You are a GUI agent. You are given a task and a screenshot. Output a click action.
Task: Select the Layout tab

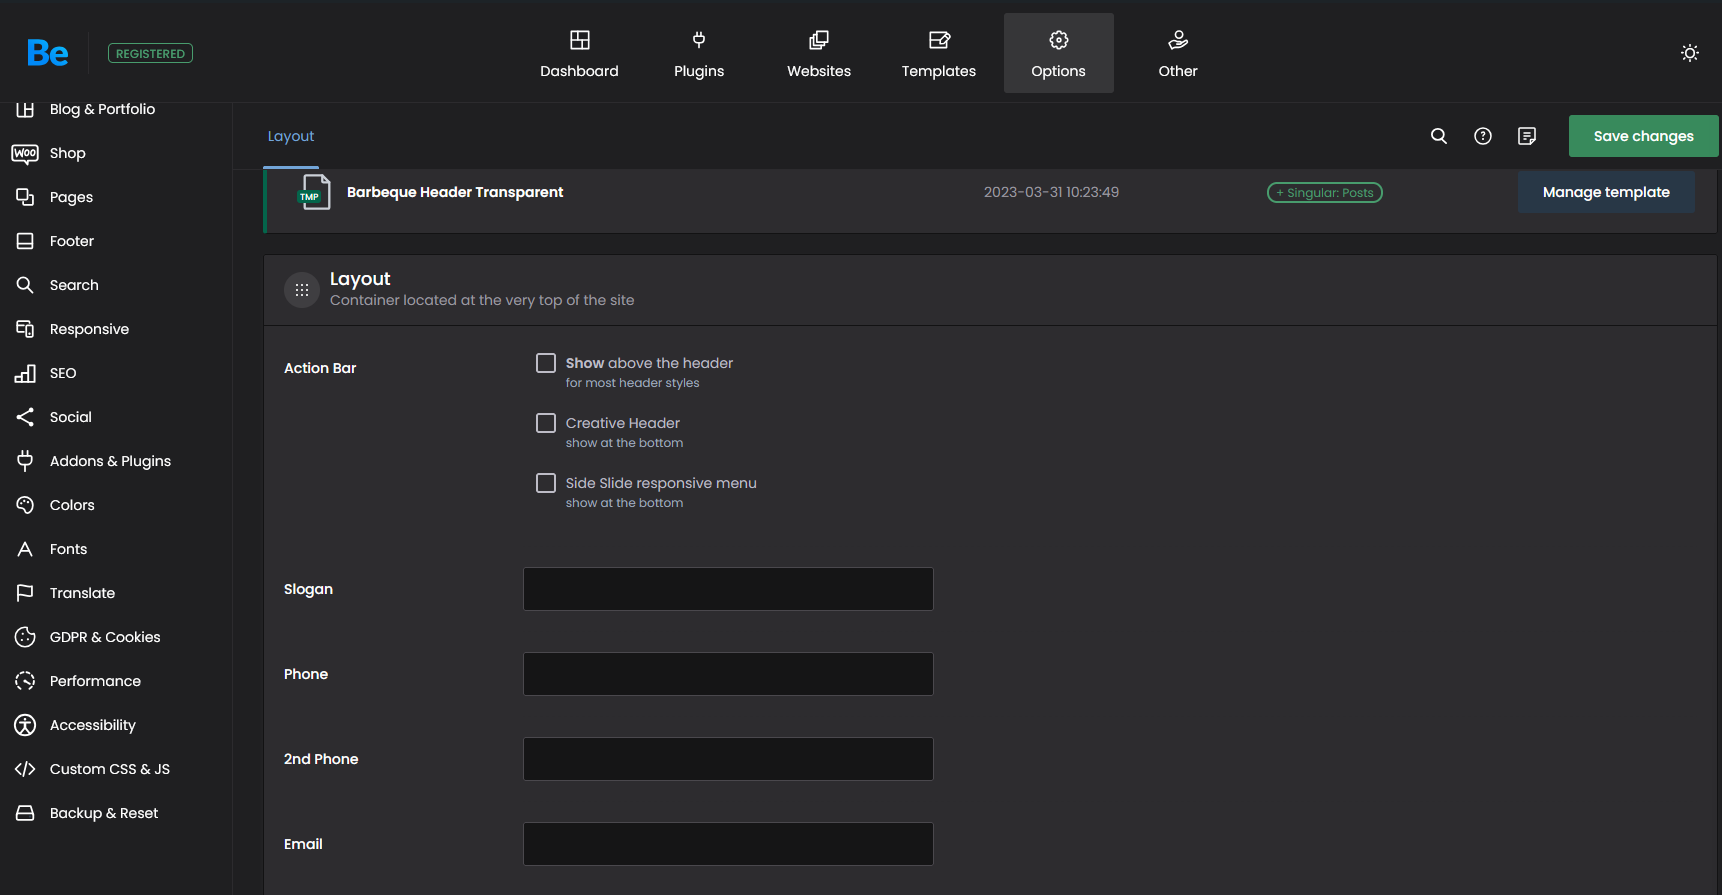291,136
